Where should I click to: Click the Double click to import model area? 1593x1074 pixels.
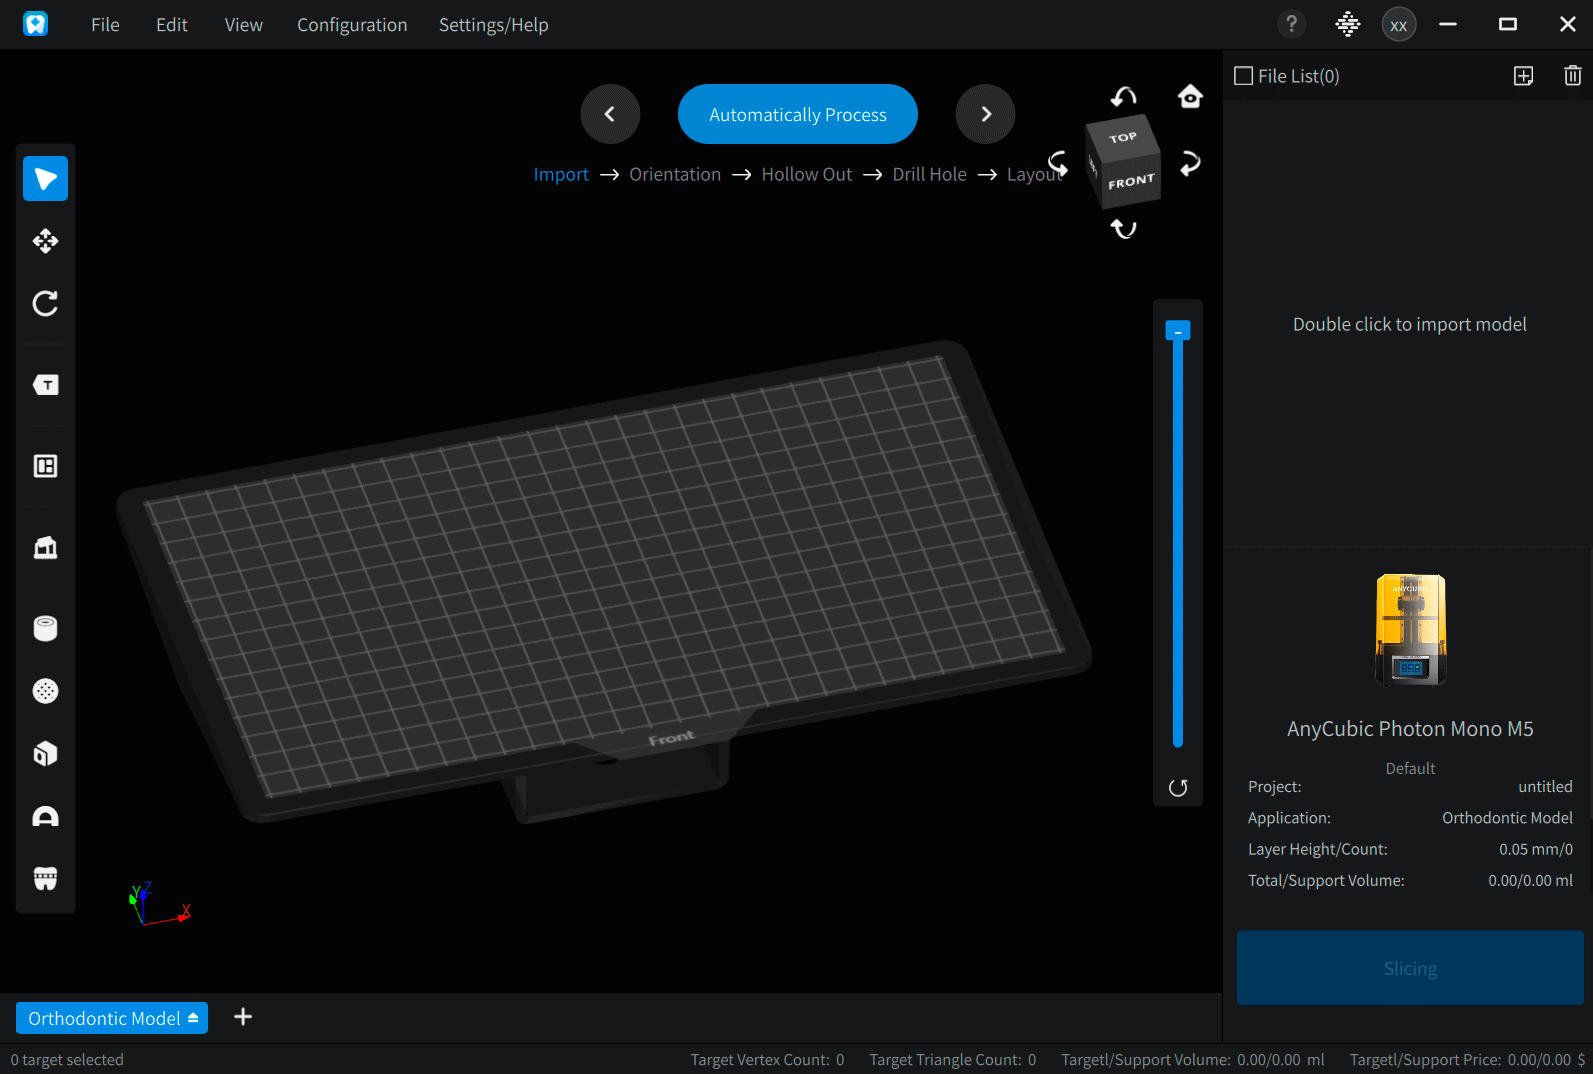1410,324
